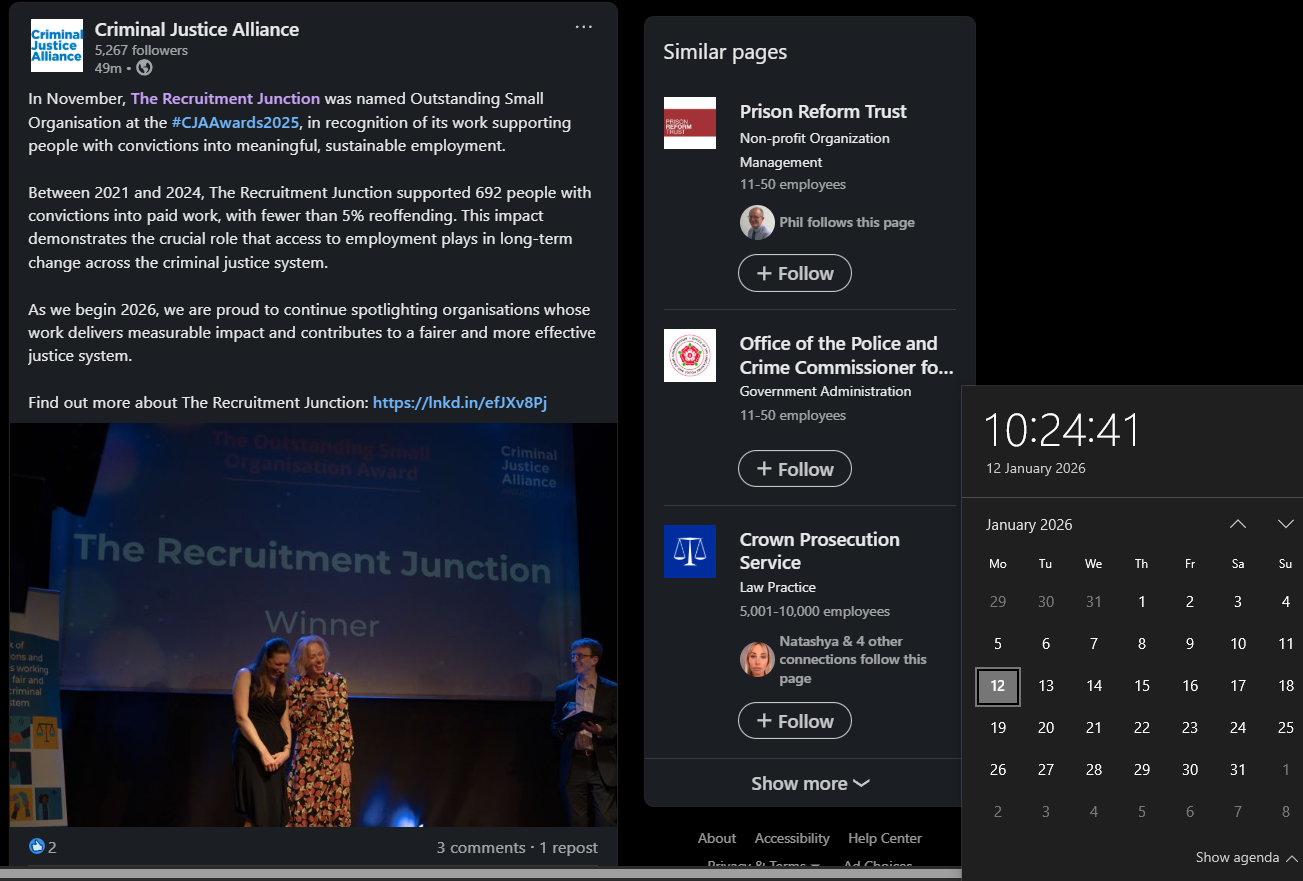Select 31 January in the calendar
The width and height of the screenshot is (1303, 881).
point(1238,770)
